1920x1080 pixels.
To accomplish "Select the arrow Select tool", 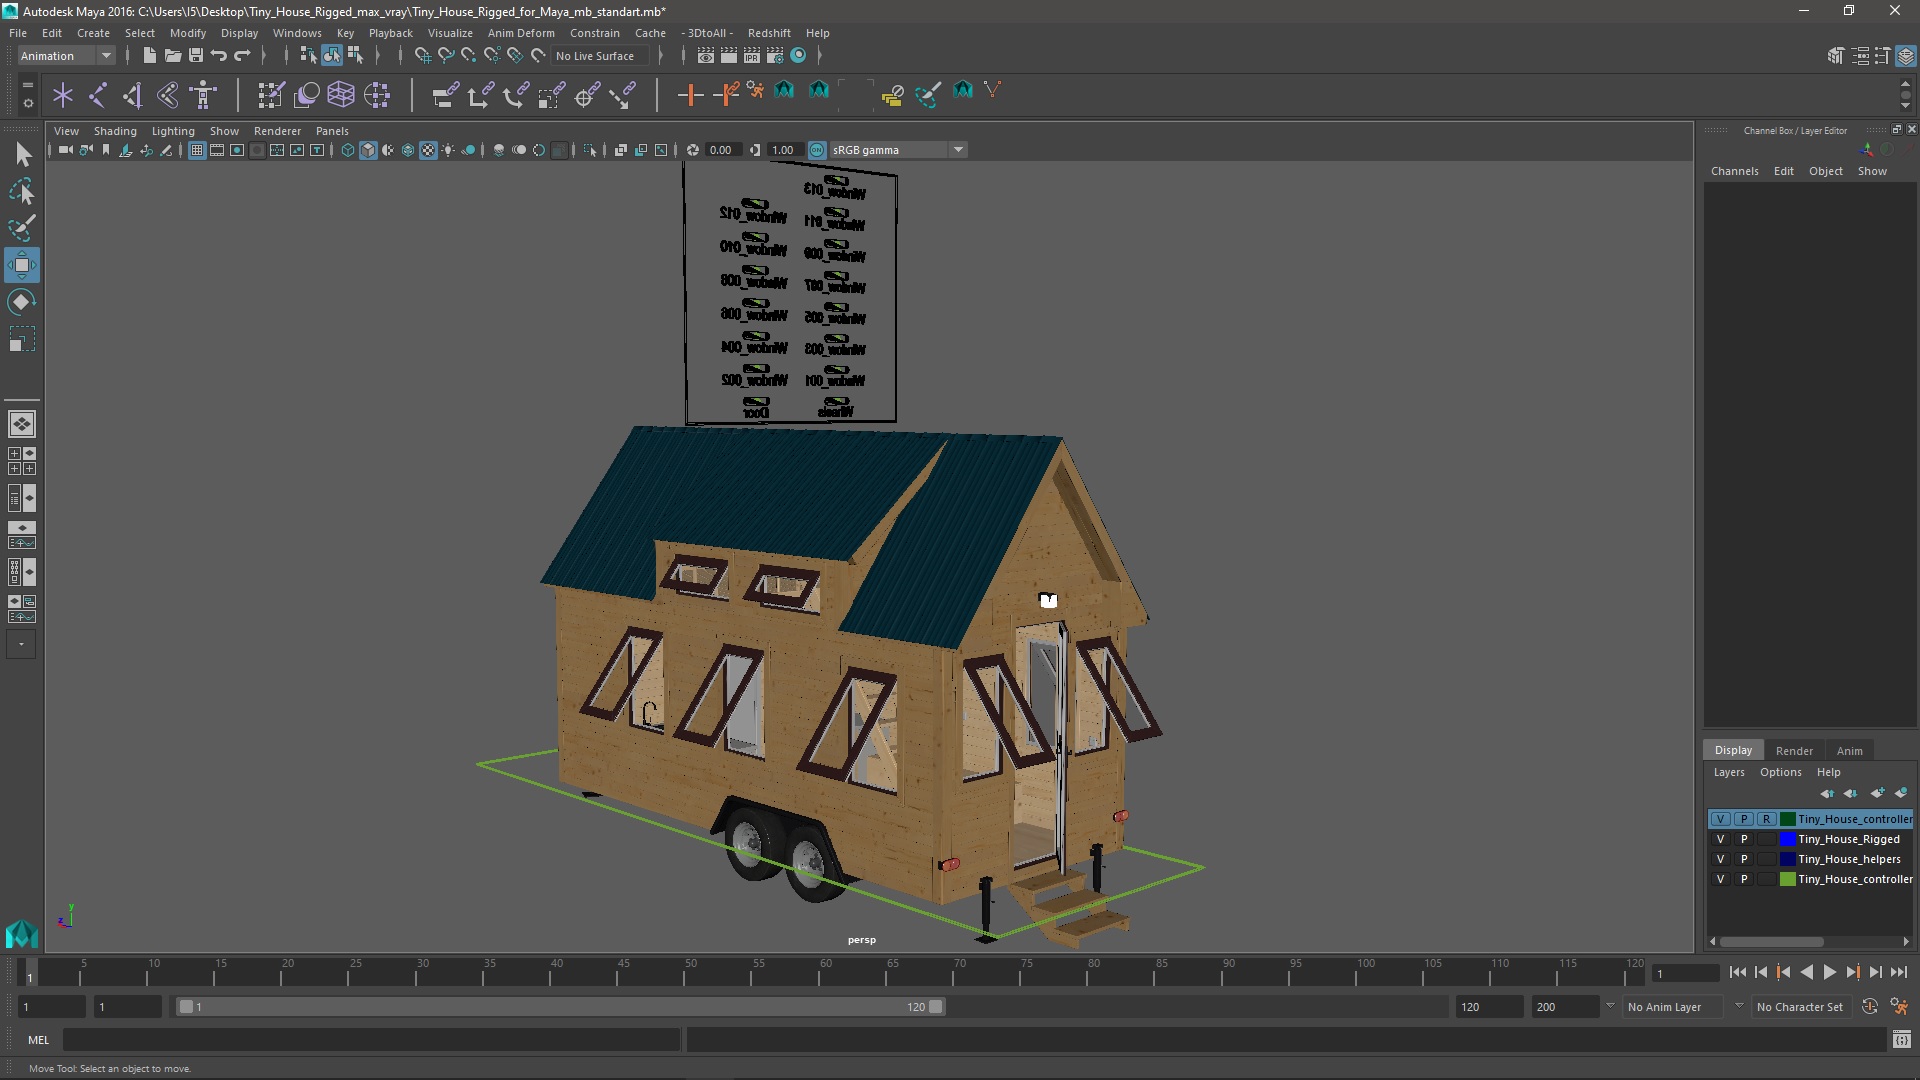I will coord(22,154).
